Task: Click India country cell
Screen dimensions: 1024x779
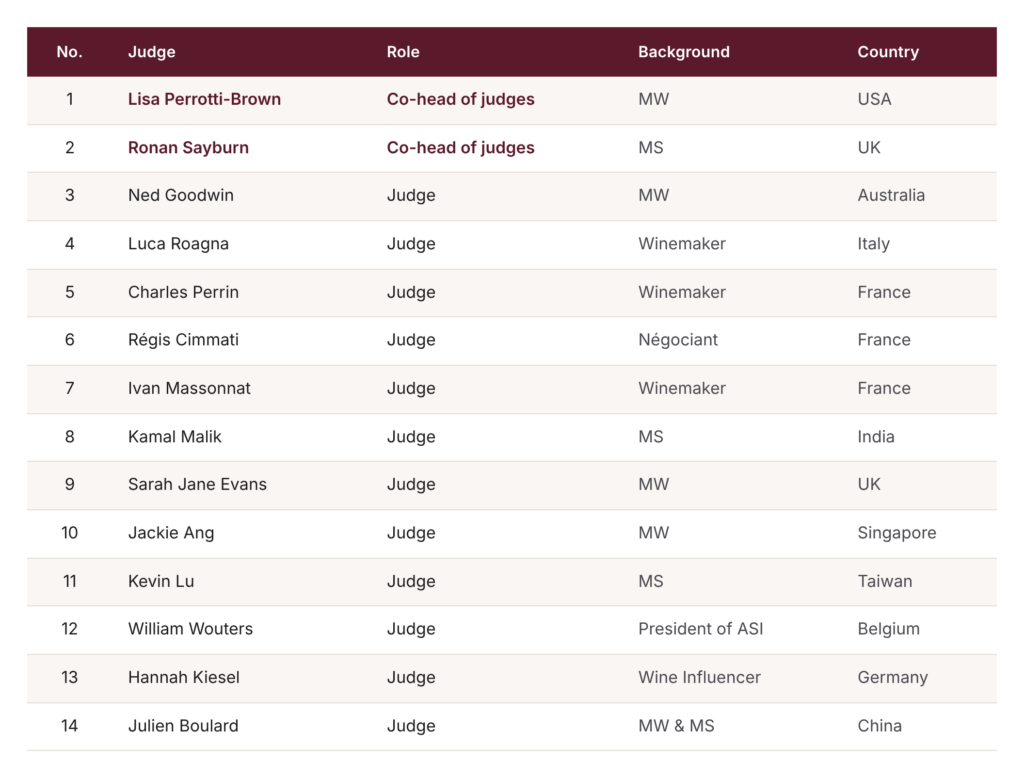Action: (x=876, y=436)
